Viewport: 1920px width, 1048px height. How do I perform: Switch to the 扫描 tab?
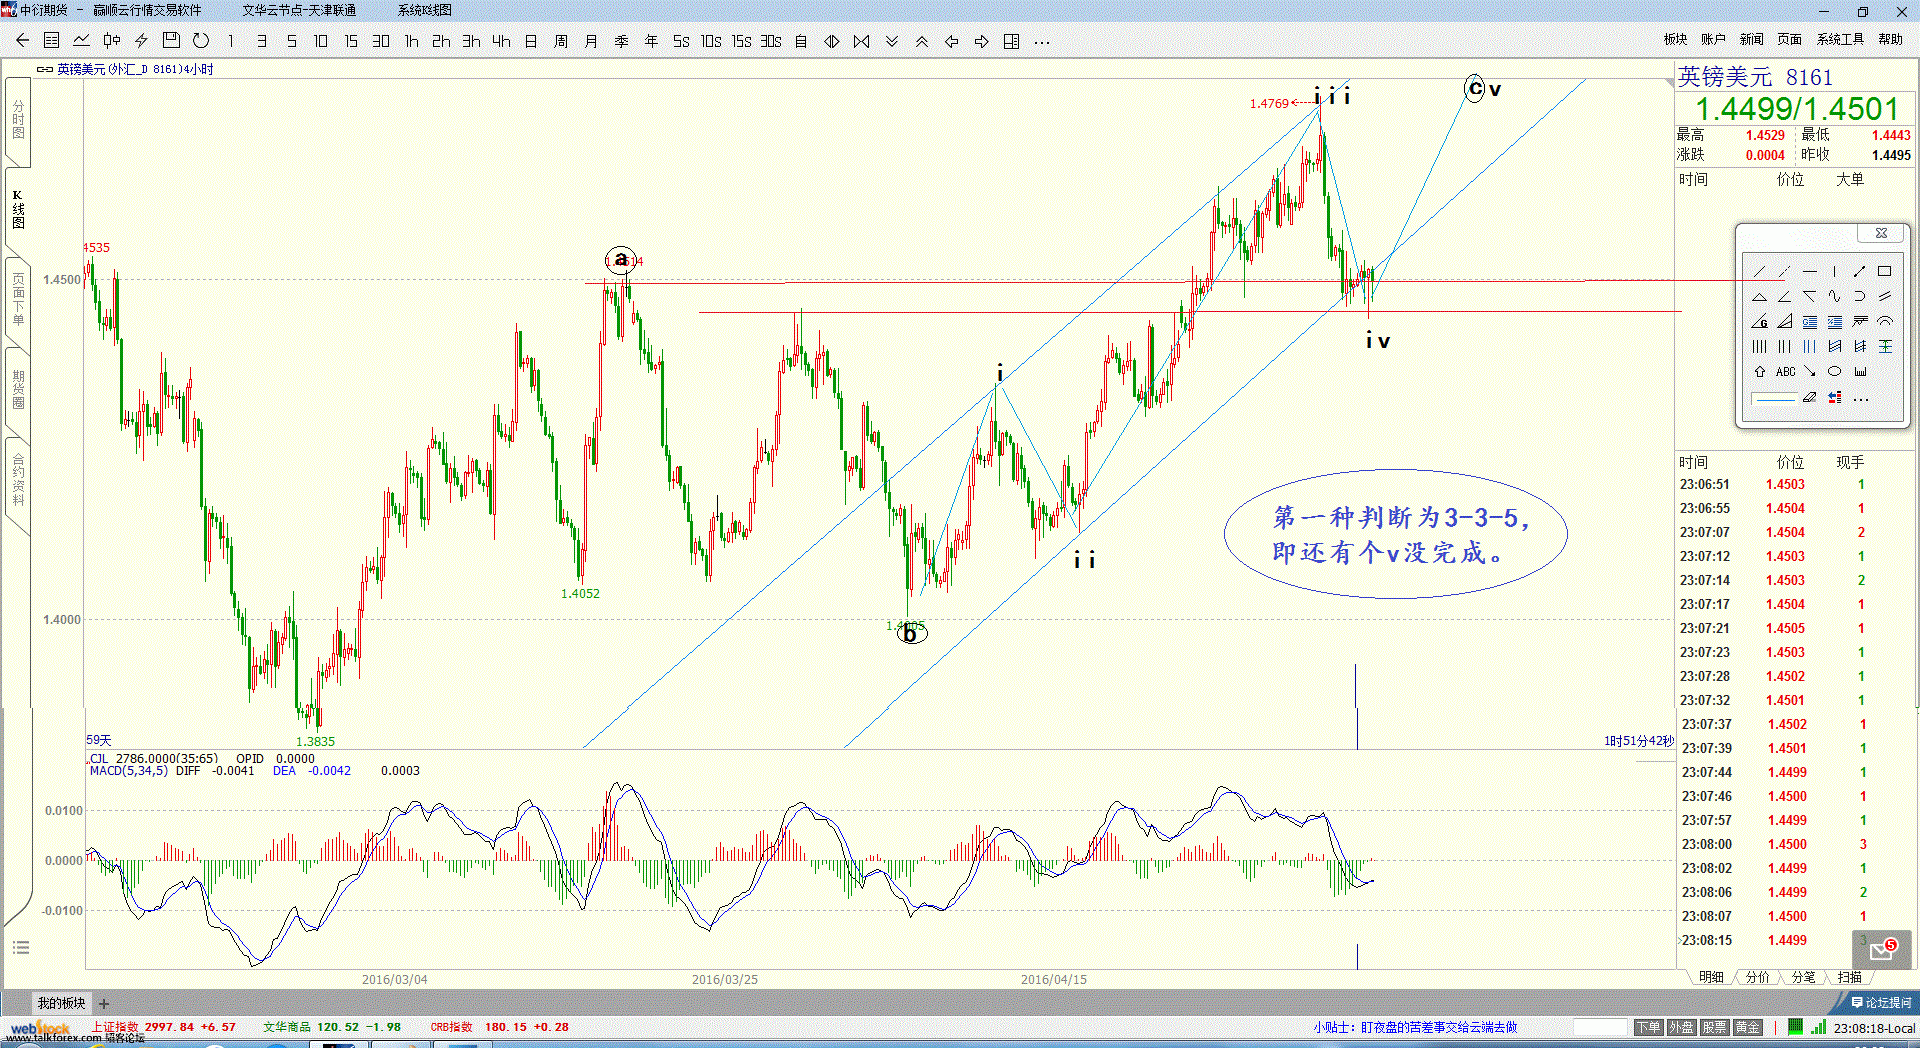tap(1849, 977)
